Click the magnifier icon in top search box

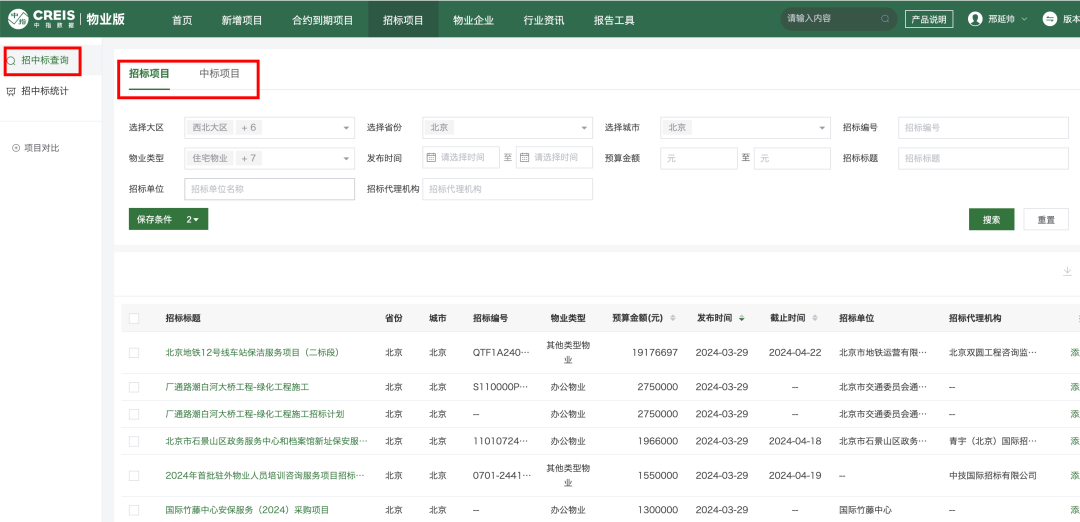pyautogui.click(x=885, y=19)
